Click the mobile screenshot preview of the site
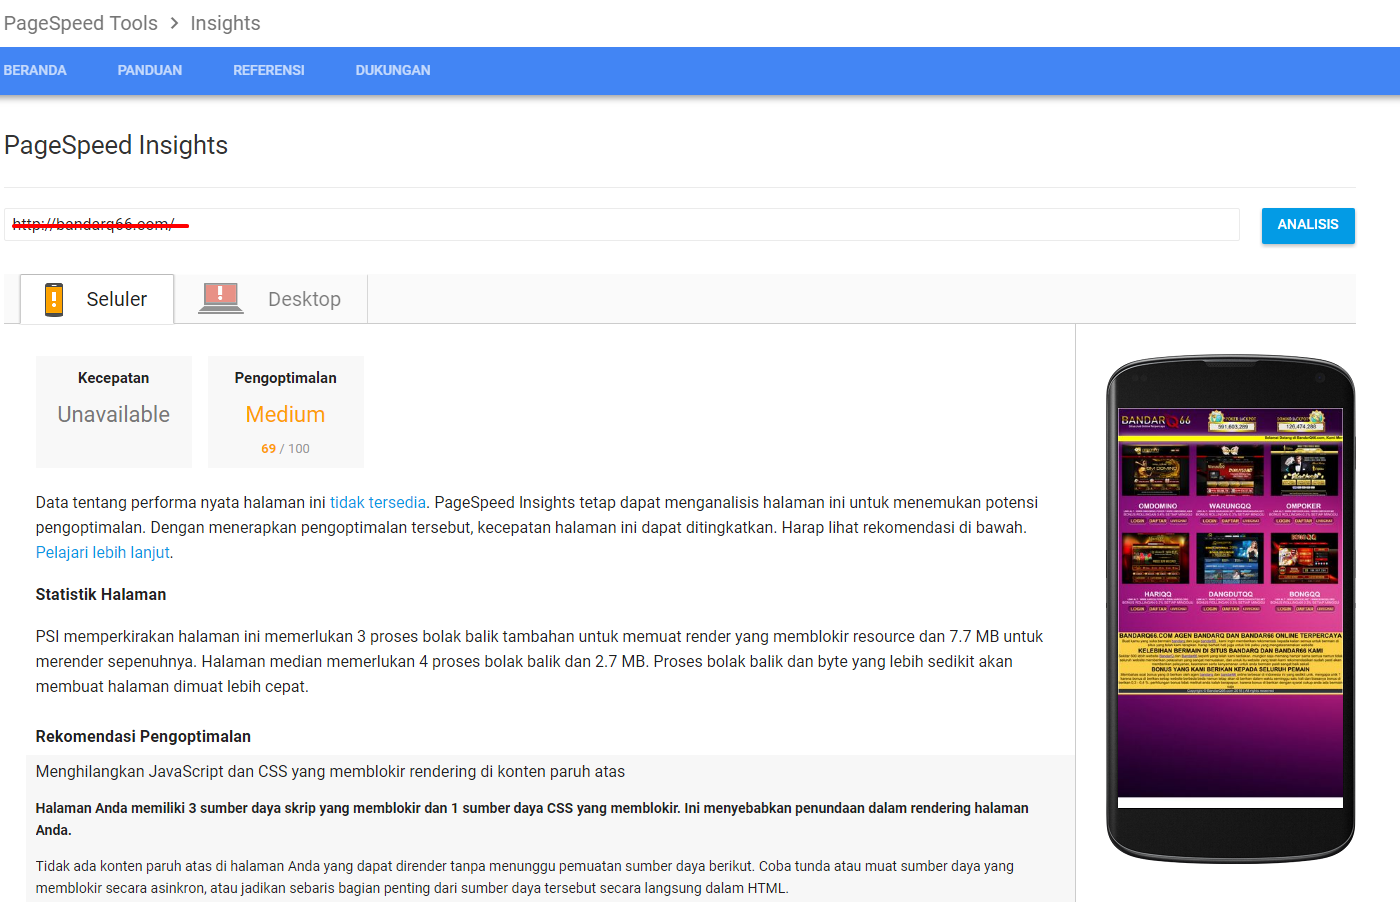This screenshot has height=902, width=1400. tap(1230, 608)
